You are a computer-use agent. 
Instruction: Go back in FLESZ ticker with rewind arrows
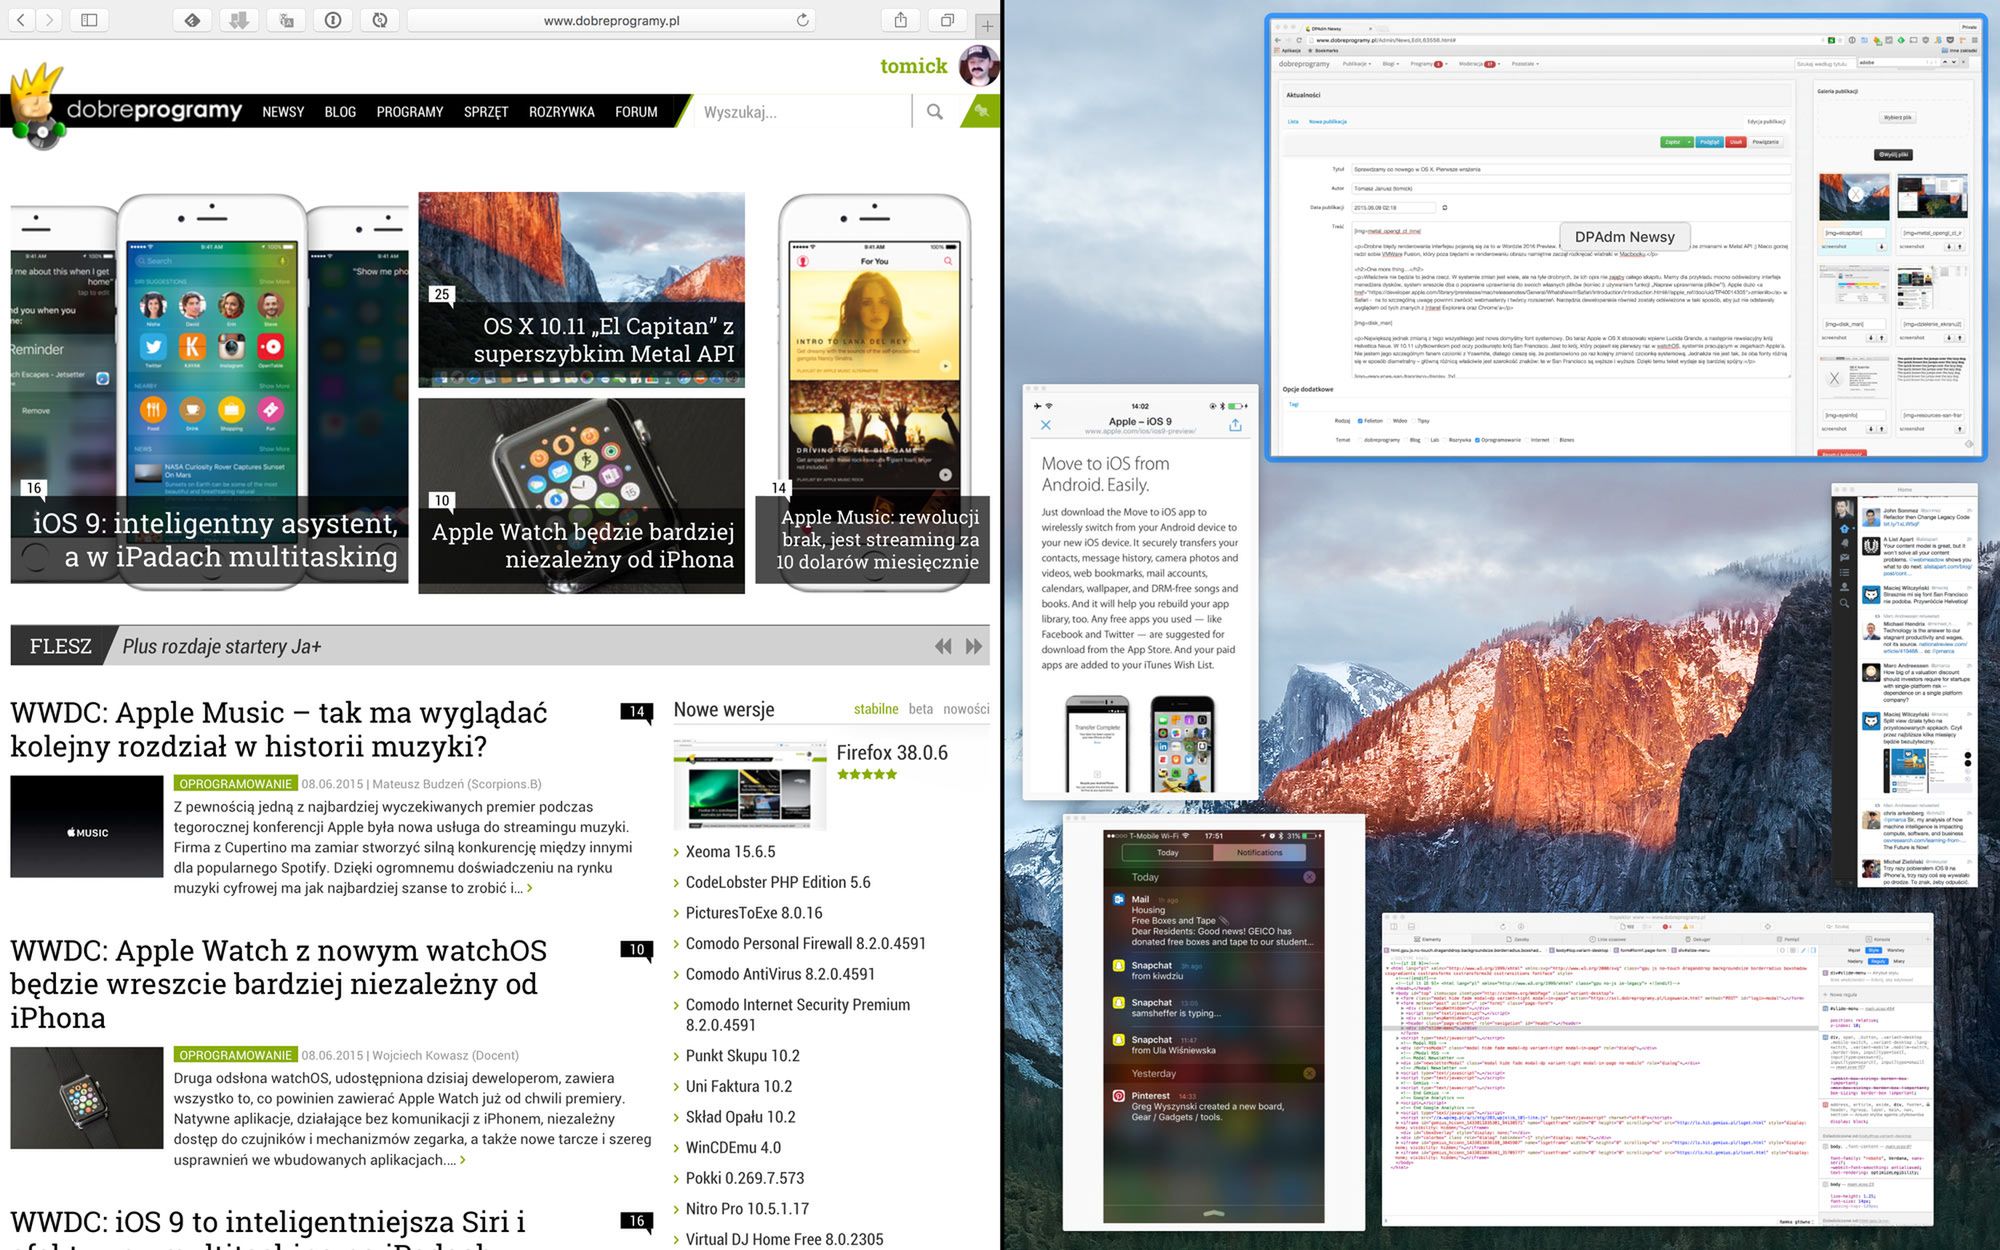pyautogui.click(x=943, y=647)
